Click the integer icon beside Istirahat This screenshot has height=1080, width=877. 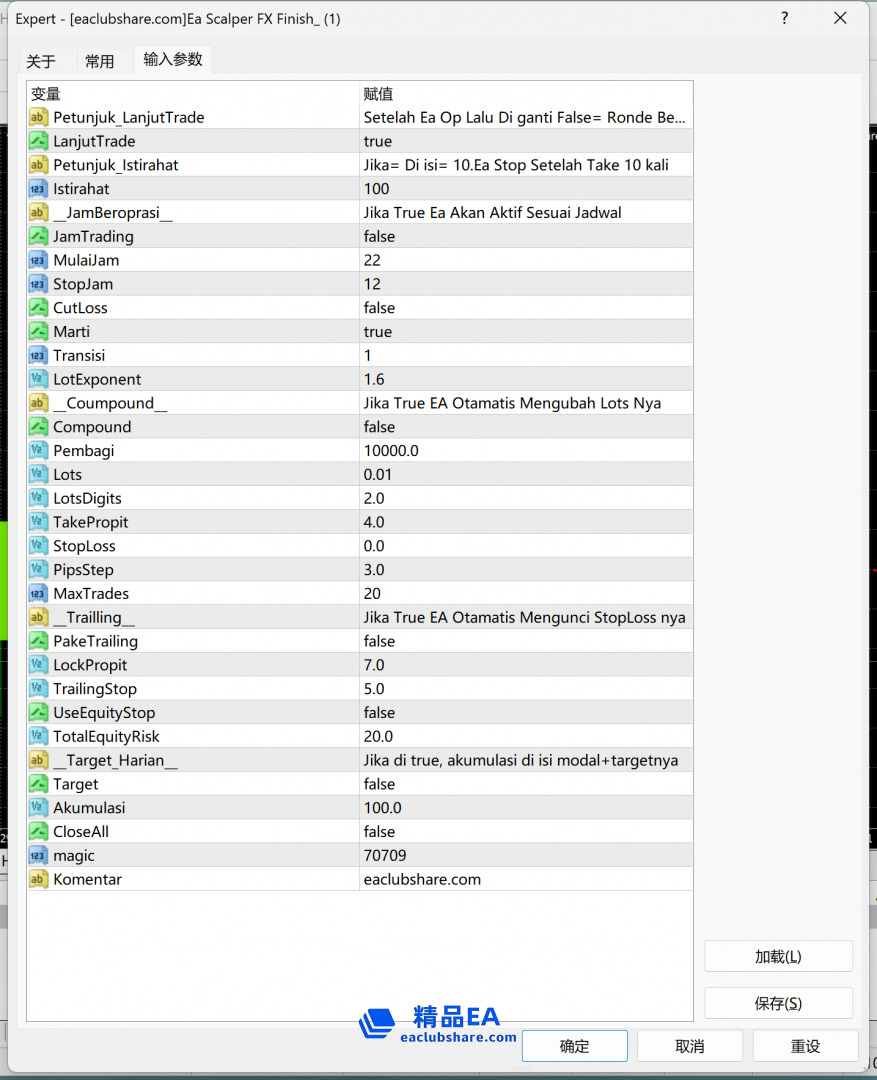39,189
